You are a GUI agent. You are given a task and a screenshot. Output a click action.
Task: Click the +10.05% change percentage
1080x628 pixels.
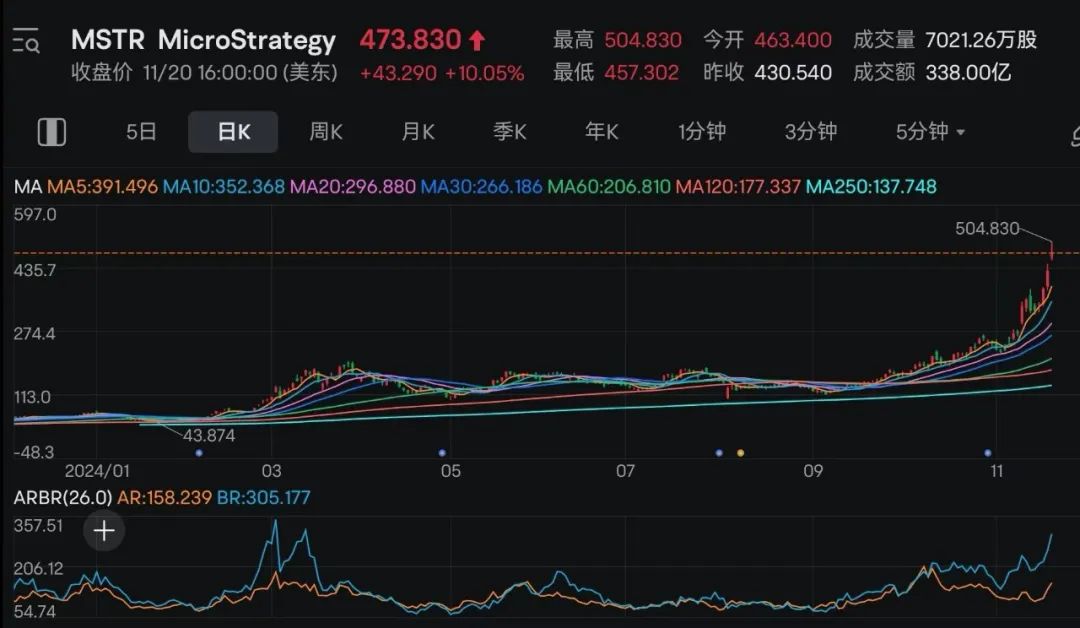[x=484, y=73]
